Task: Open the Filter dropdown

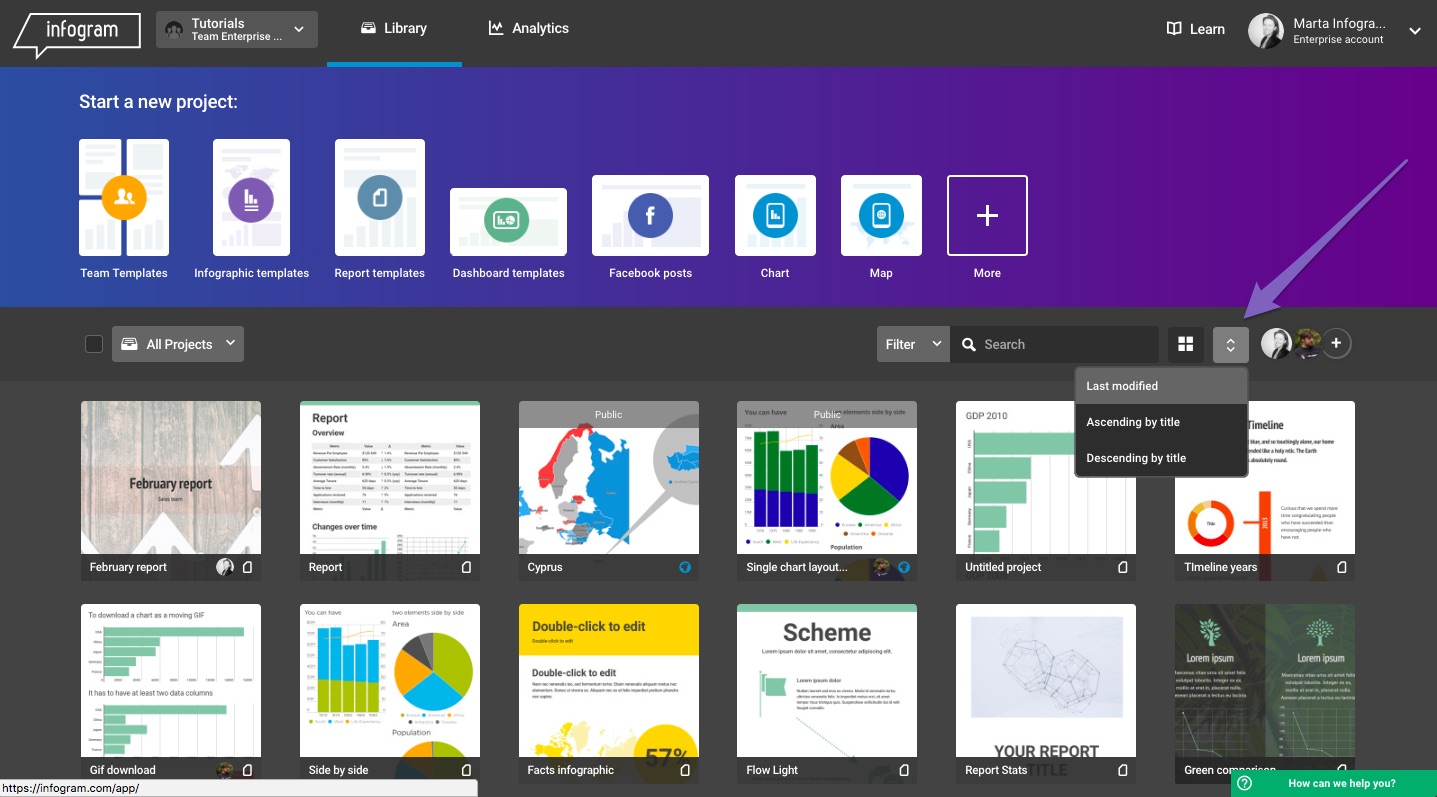Action: pos(912,344)
